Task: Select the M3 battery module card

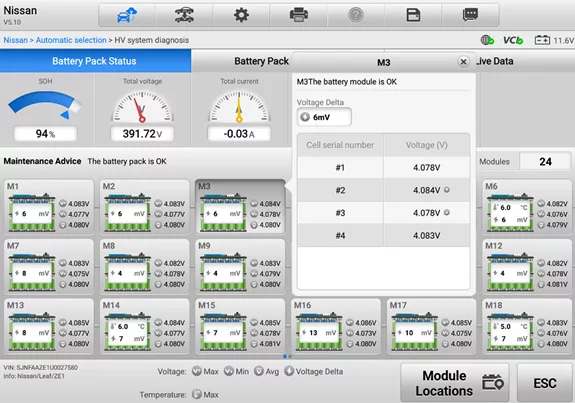Action: tap(240, 206)
